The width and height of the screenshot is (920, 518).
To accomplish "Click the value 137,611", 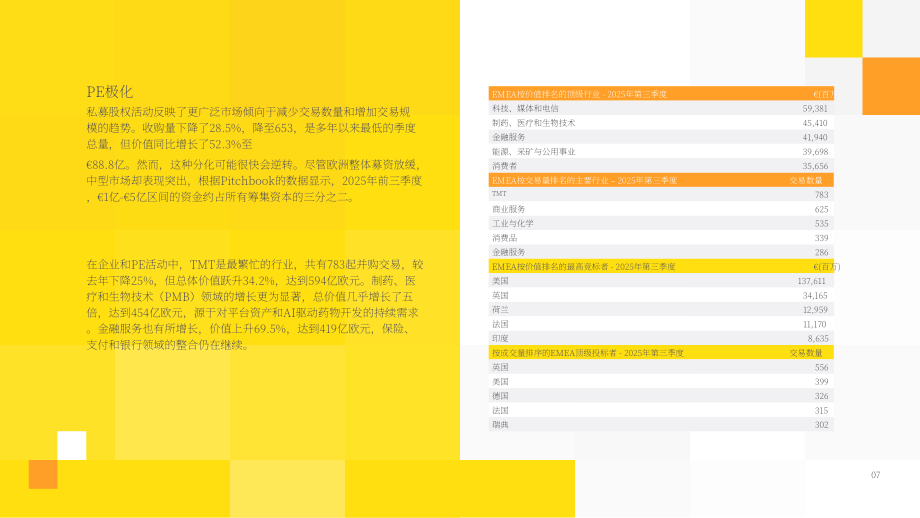I will tap(811, 281).
